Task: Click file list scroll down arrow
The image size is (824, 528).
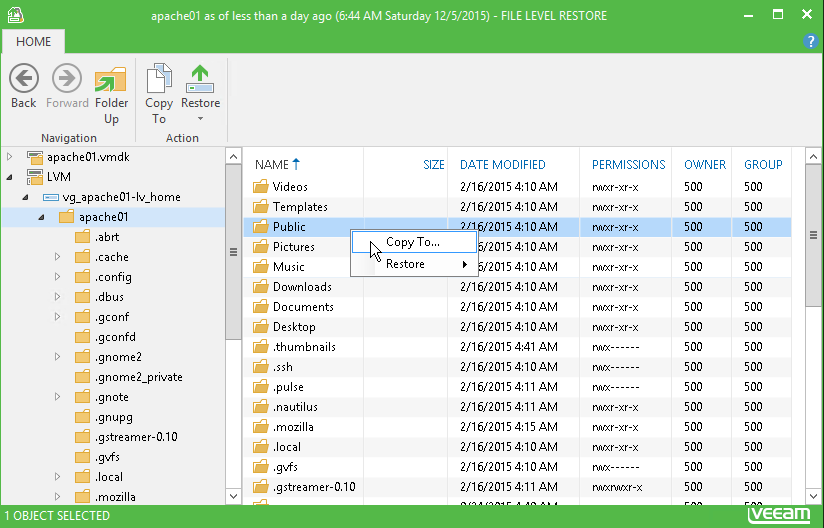Action: pos(813,495)
